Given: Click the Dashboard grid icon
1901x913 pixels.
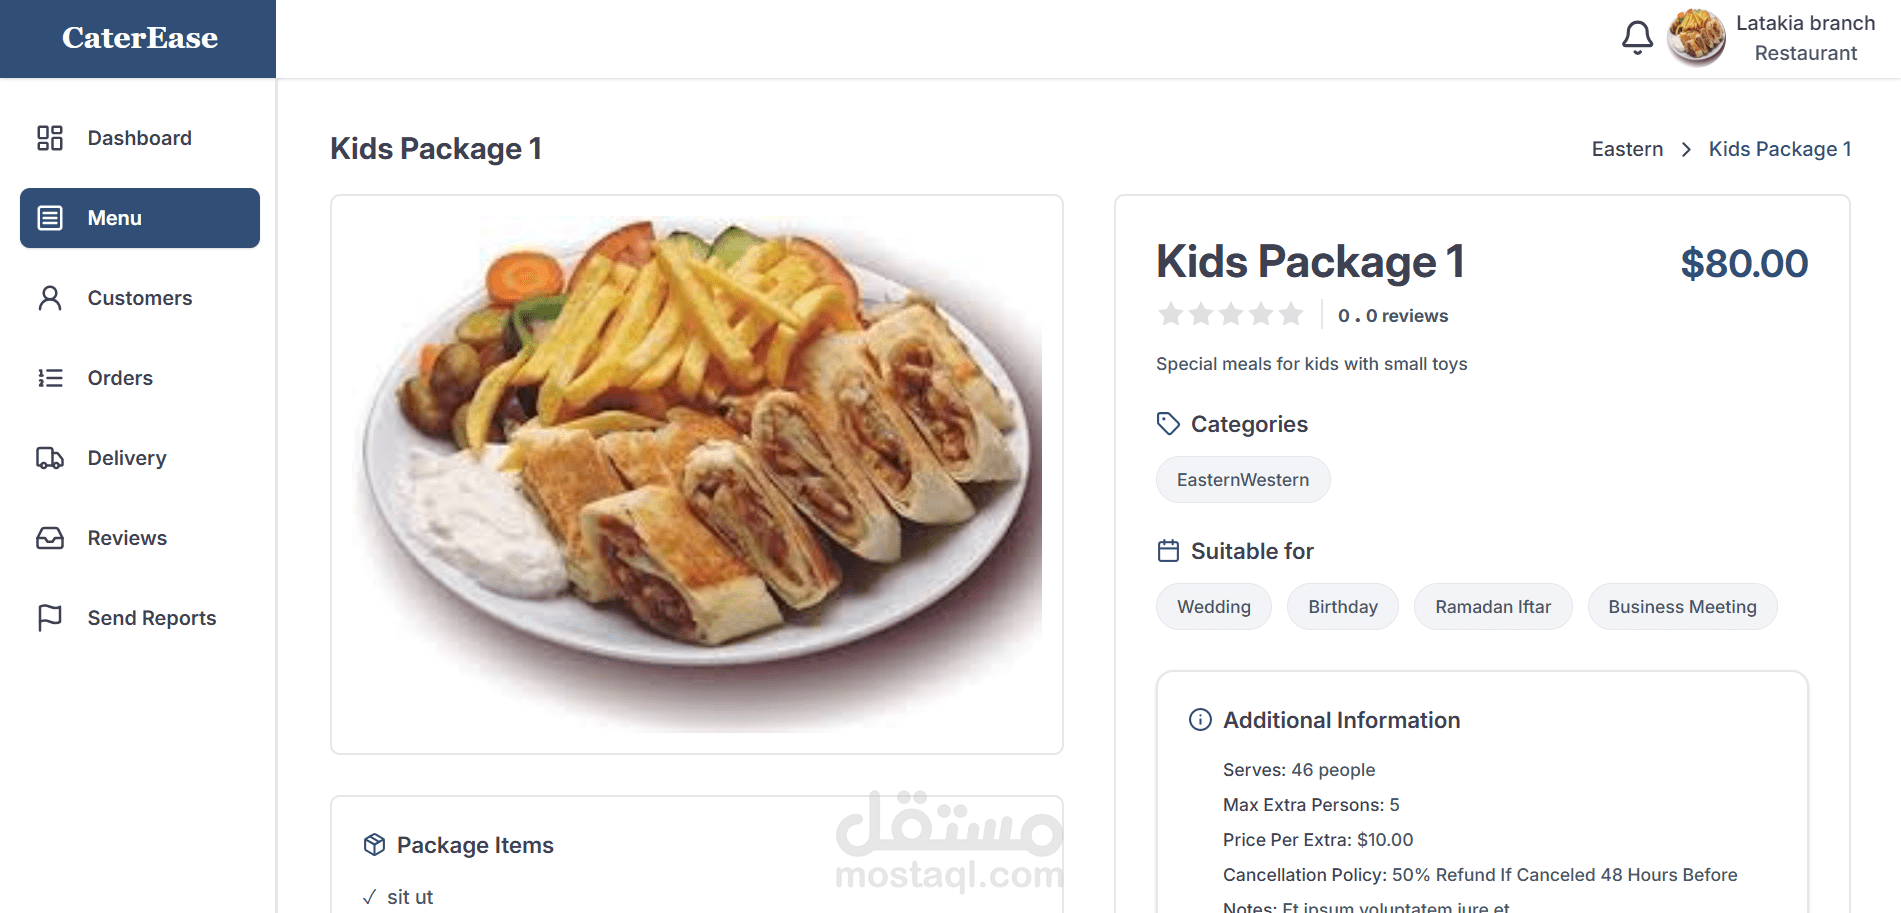Looking at the screenshot, I should pos(50,138).
